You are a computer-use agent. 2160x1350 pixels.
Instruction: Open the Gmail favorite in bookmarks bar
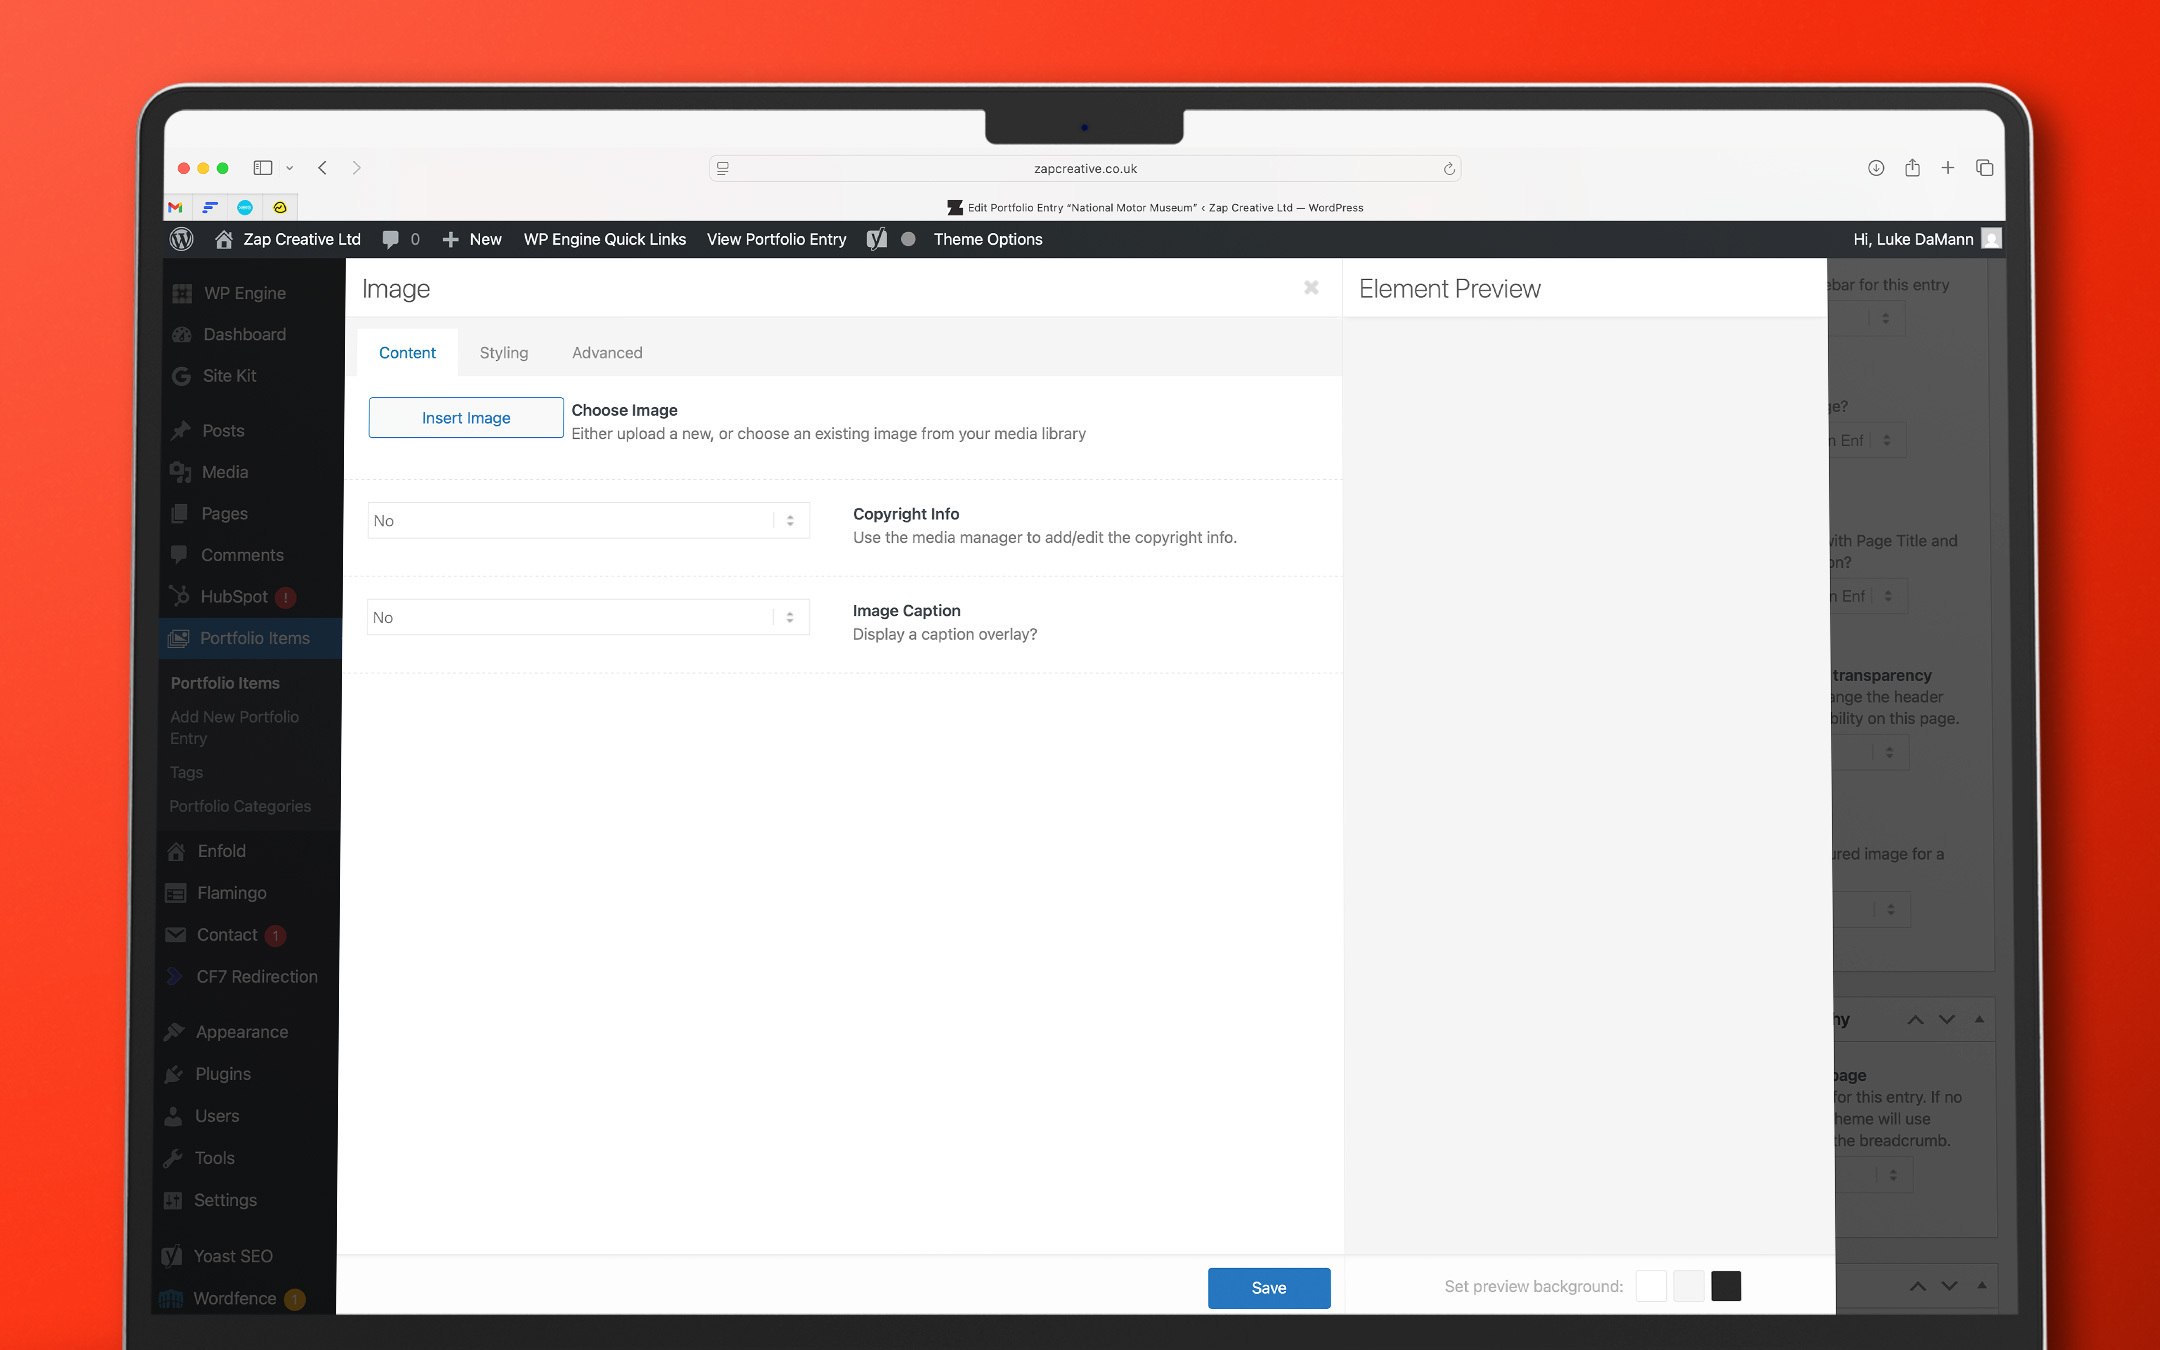[176, 207]
